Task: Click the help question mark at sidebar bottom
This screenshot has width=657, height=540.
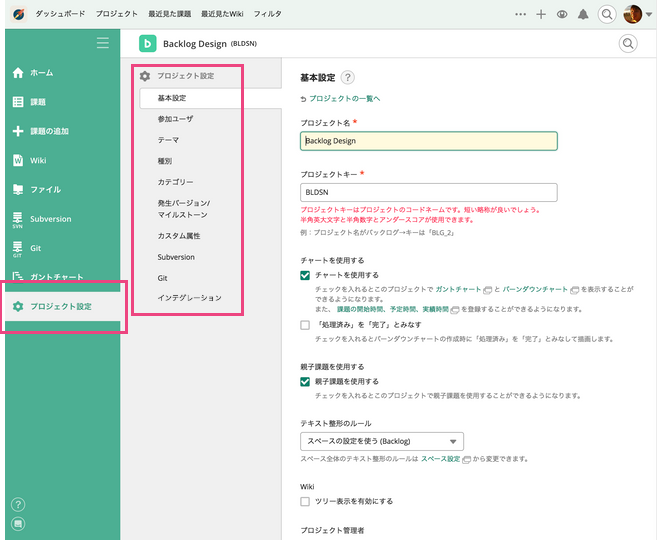Action: click(x=18, y=504)
